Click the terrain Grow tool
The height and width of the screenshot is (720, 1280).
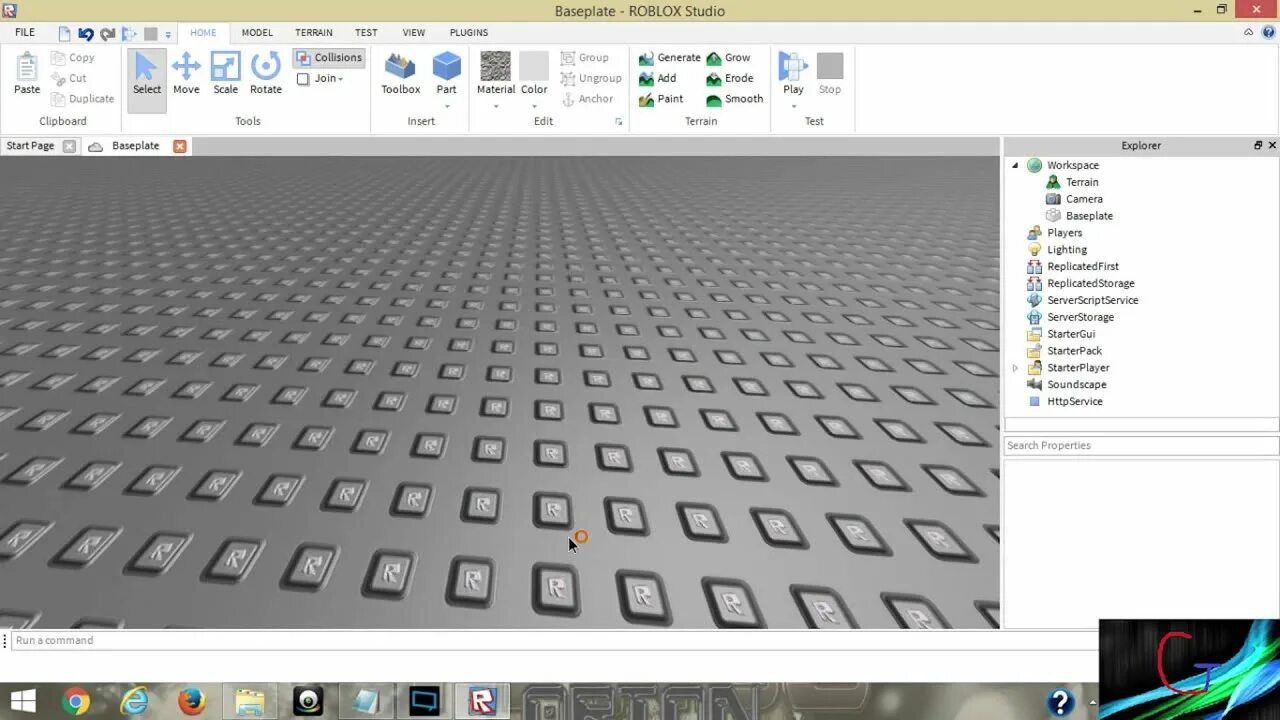click(x=728, y=58)
